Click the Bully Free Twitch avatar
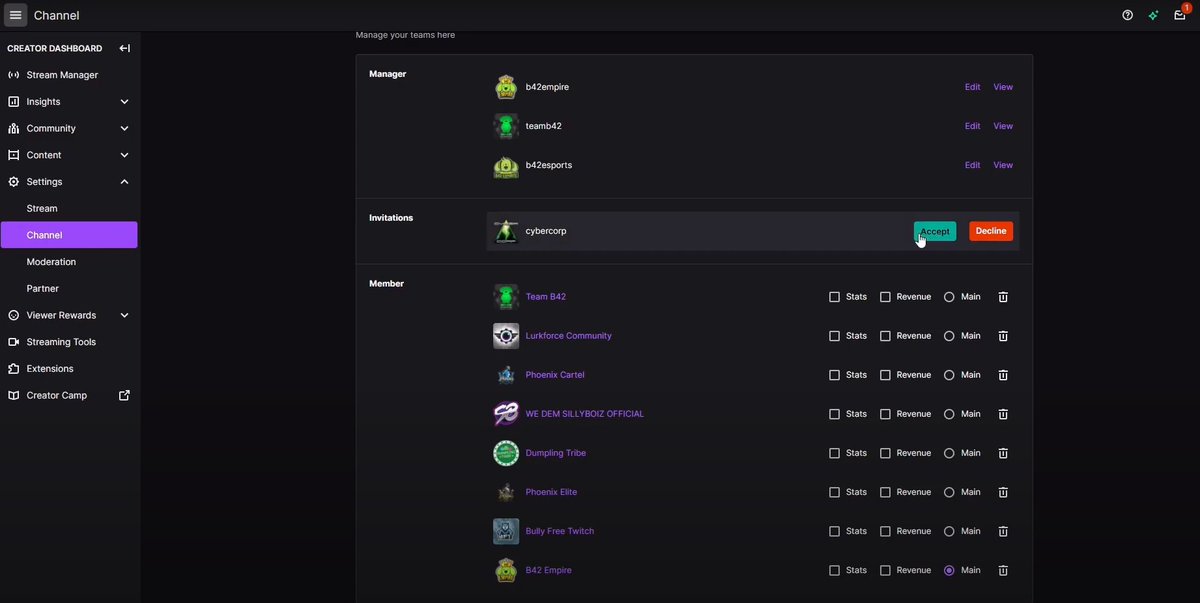1200x603 pixels. 506,531
